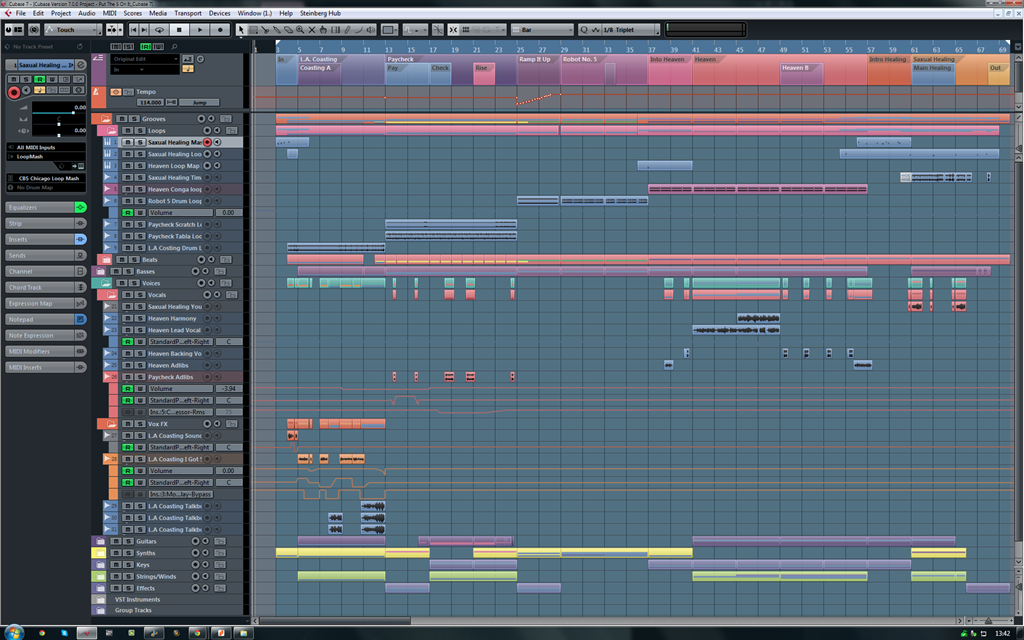Open the Bar grid type dropdown
Viewport: 1024px width, 640px height.
(x=542, y=29)
